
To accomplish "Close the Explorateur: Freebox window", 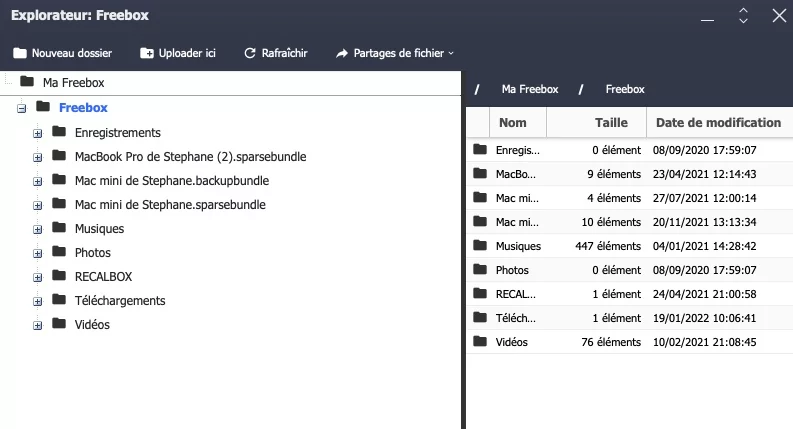I will [x=779, y=16].
